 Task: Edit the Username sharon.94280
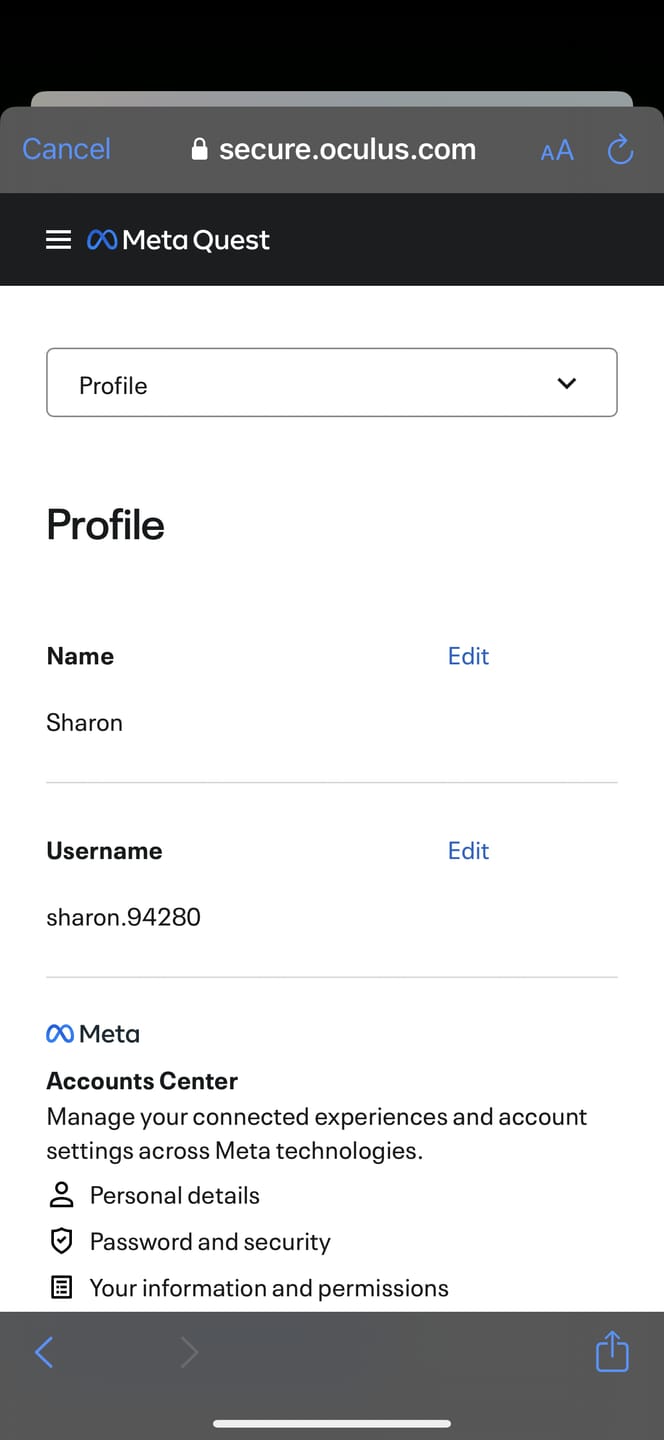pos(468,851)
